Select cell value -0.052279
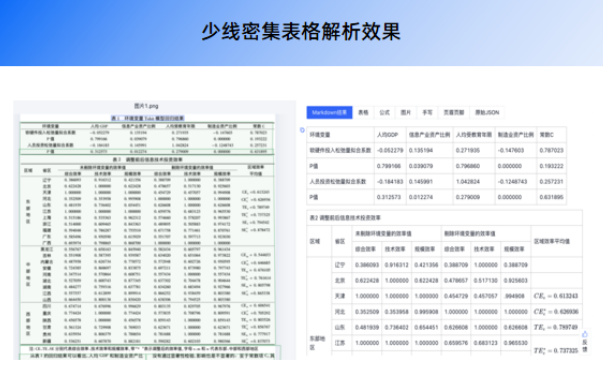The height and width of the screenshot is (389, 603). 390,150
